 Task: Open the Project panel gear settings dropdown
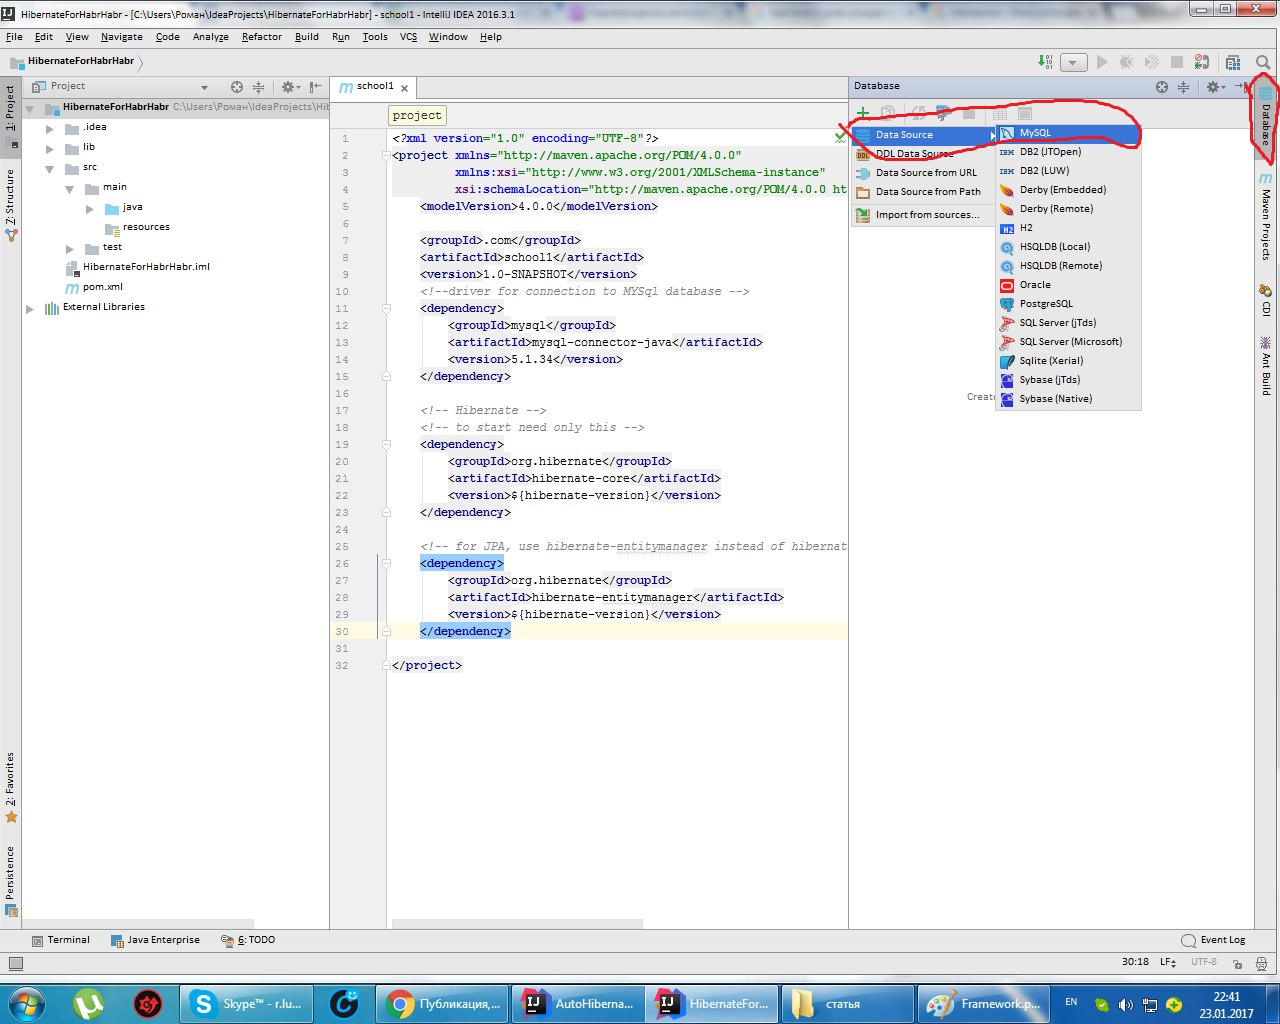[x=290, y=87]
